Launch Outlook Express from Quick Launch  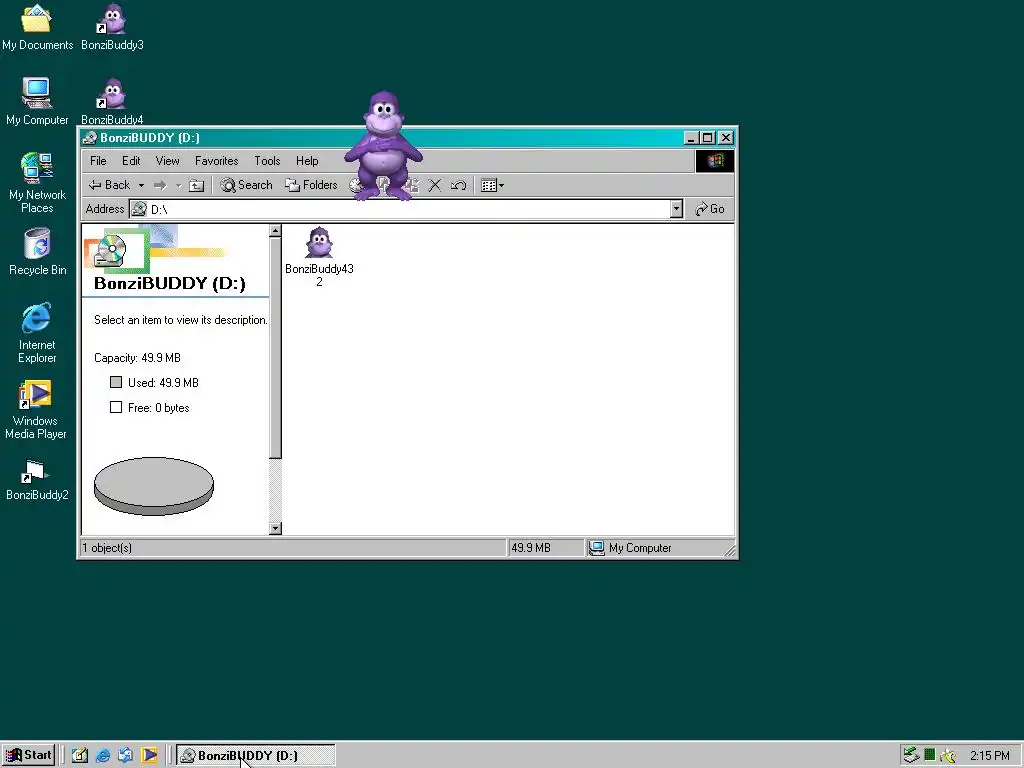[x=125, y=756]
